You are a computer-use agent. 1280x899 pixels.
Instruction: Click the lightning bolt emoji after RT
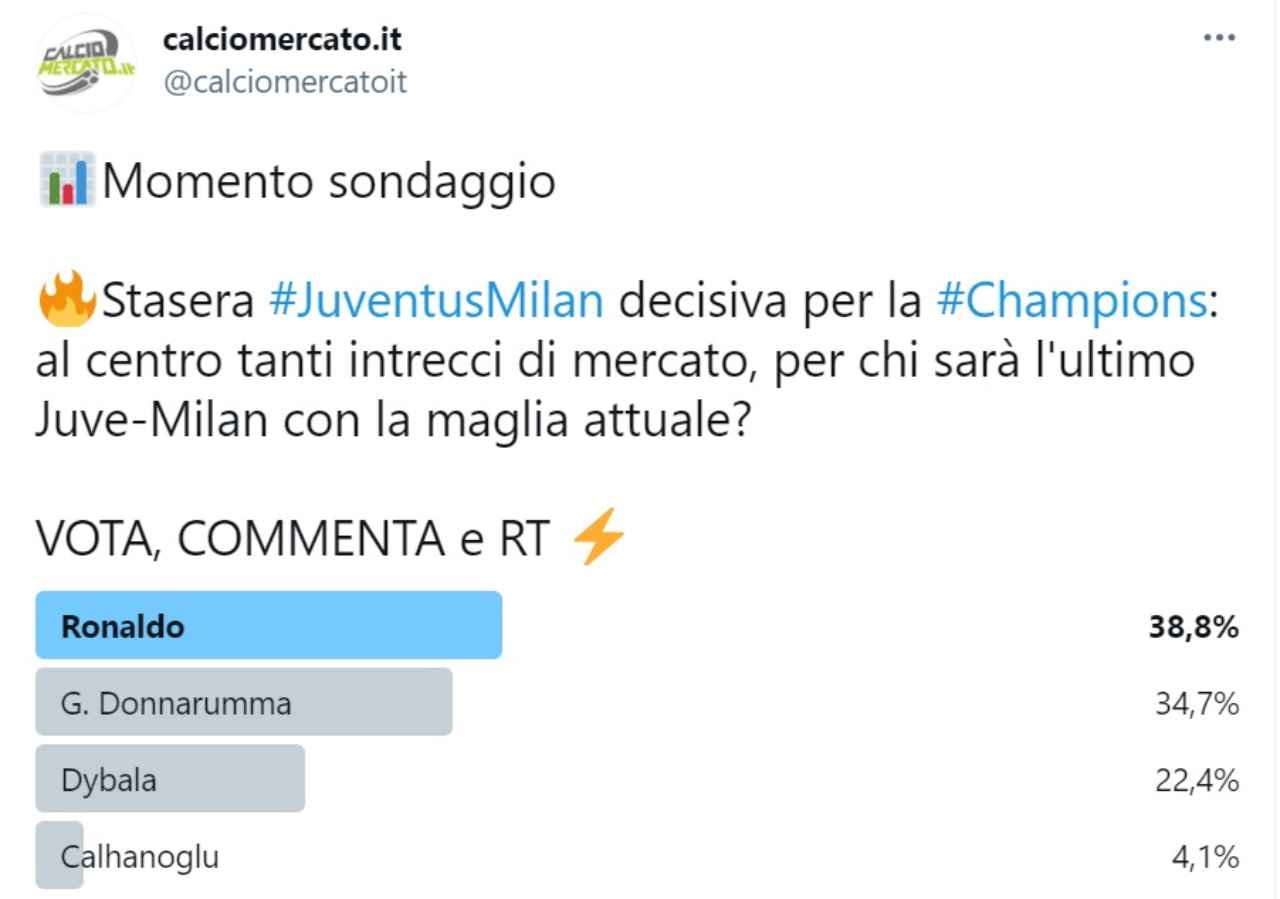[598, 537]
